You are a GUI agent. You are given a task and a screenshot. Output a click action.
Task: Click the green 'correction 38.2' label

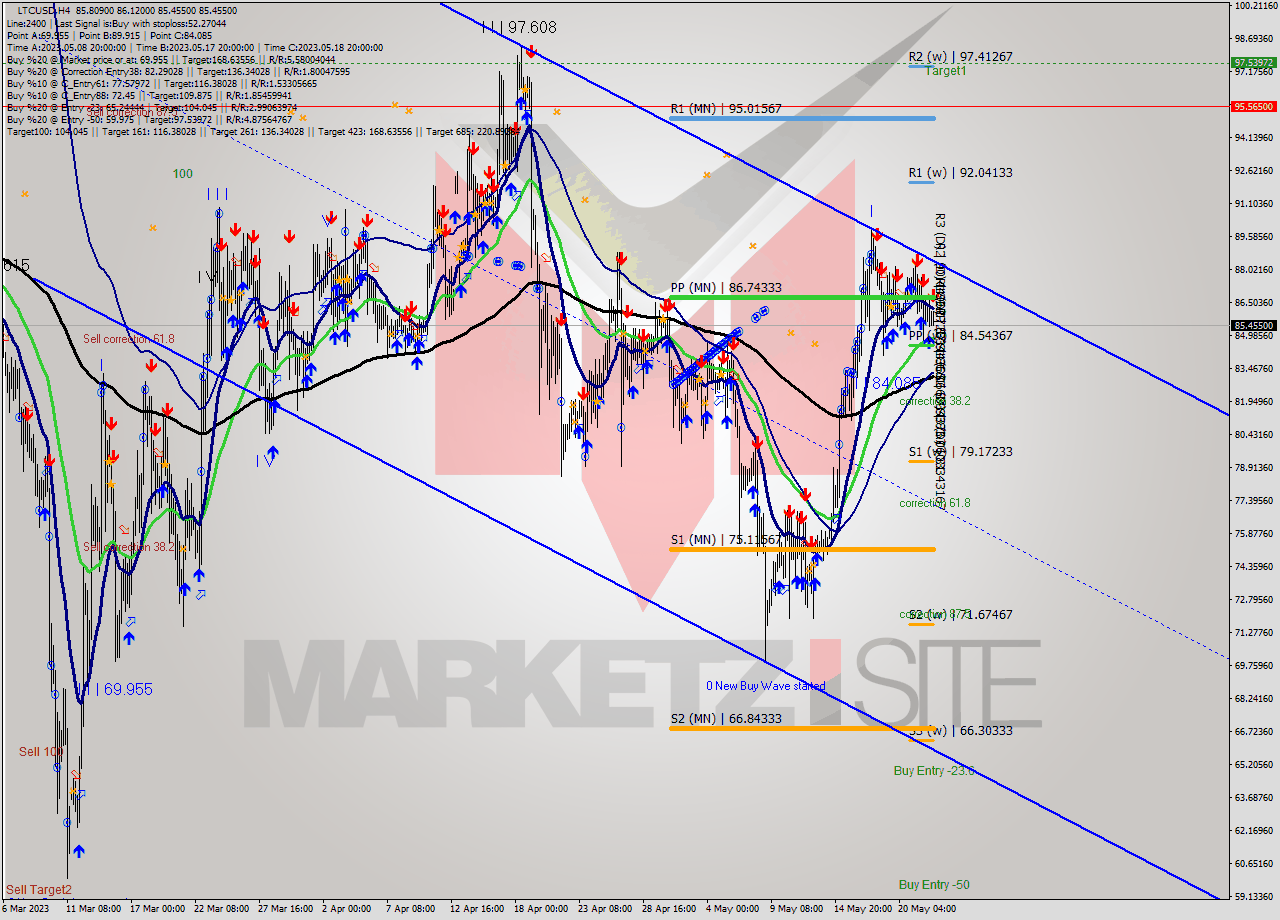coord(934,401)
